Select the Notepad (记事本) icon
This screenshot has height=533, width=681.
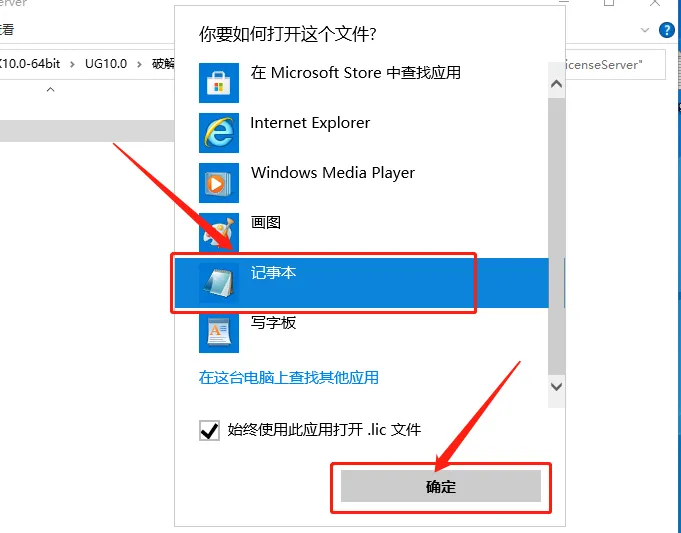tap(219, 282)
